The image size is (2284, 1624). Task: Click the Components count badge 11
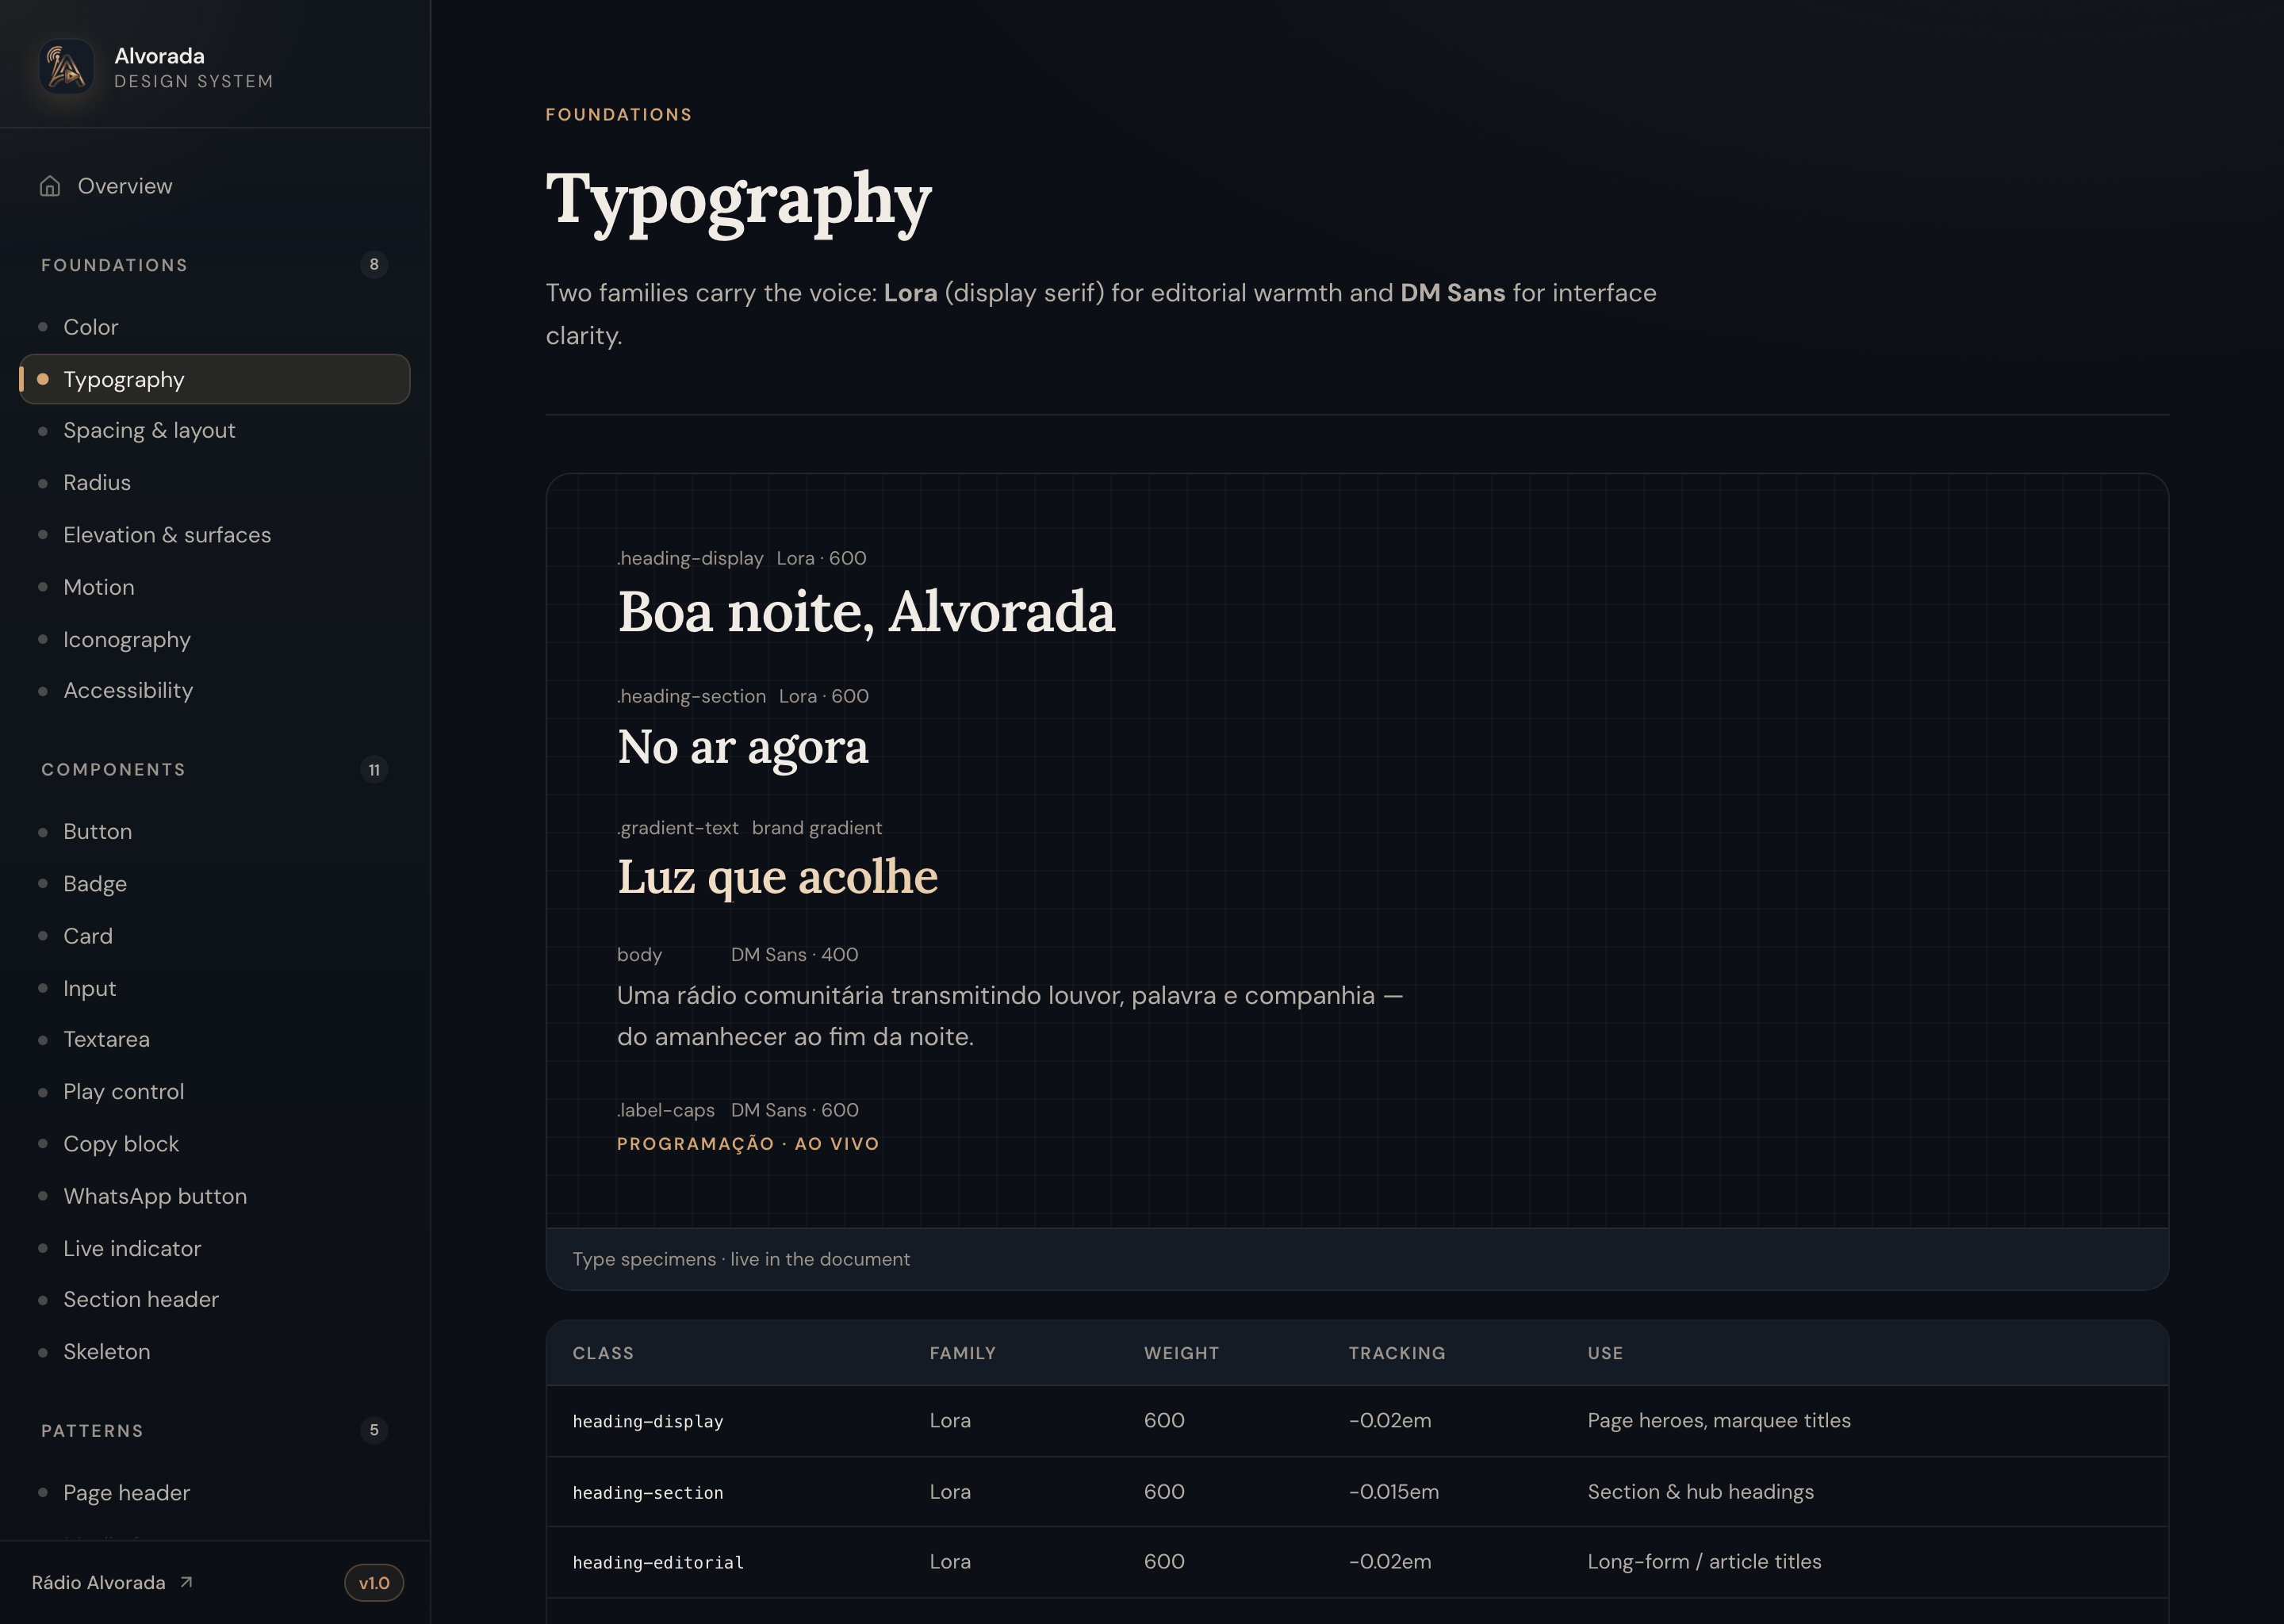[374, 769]
